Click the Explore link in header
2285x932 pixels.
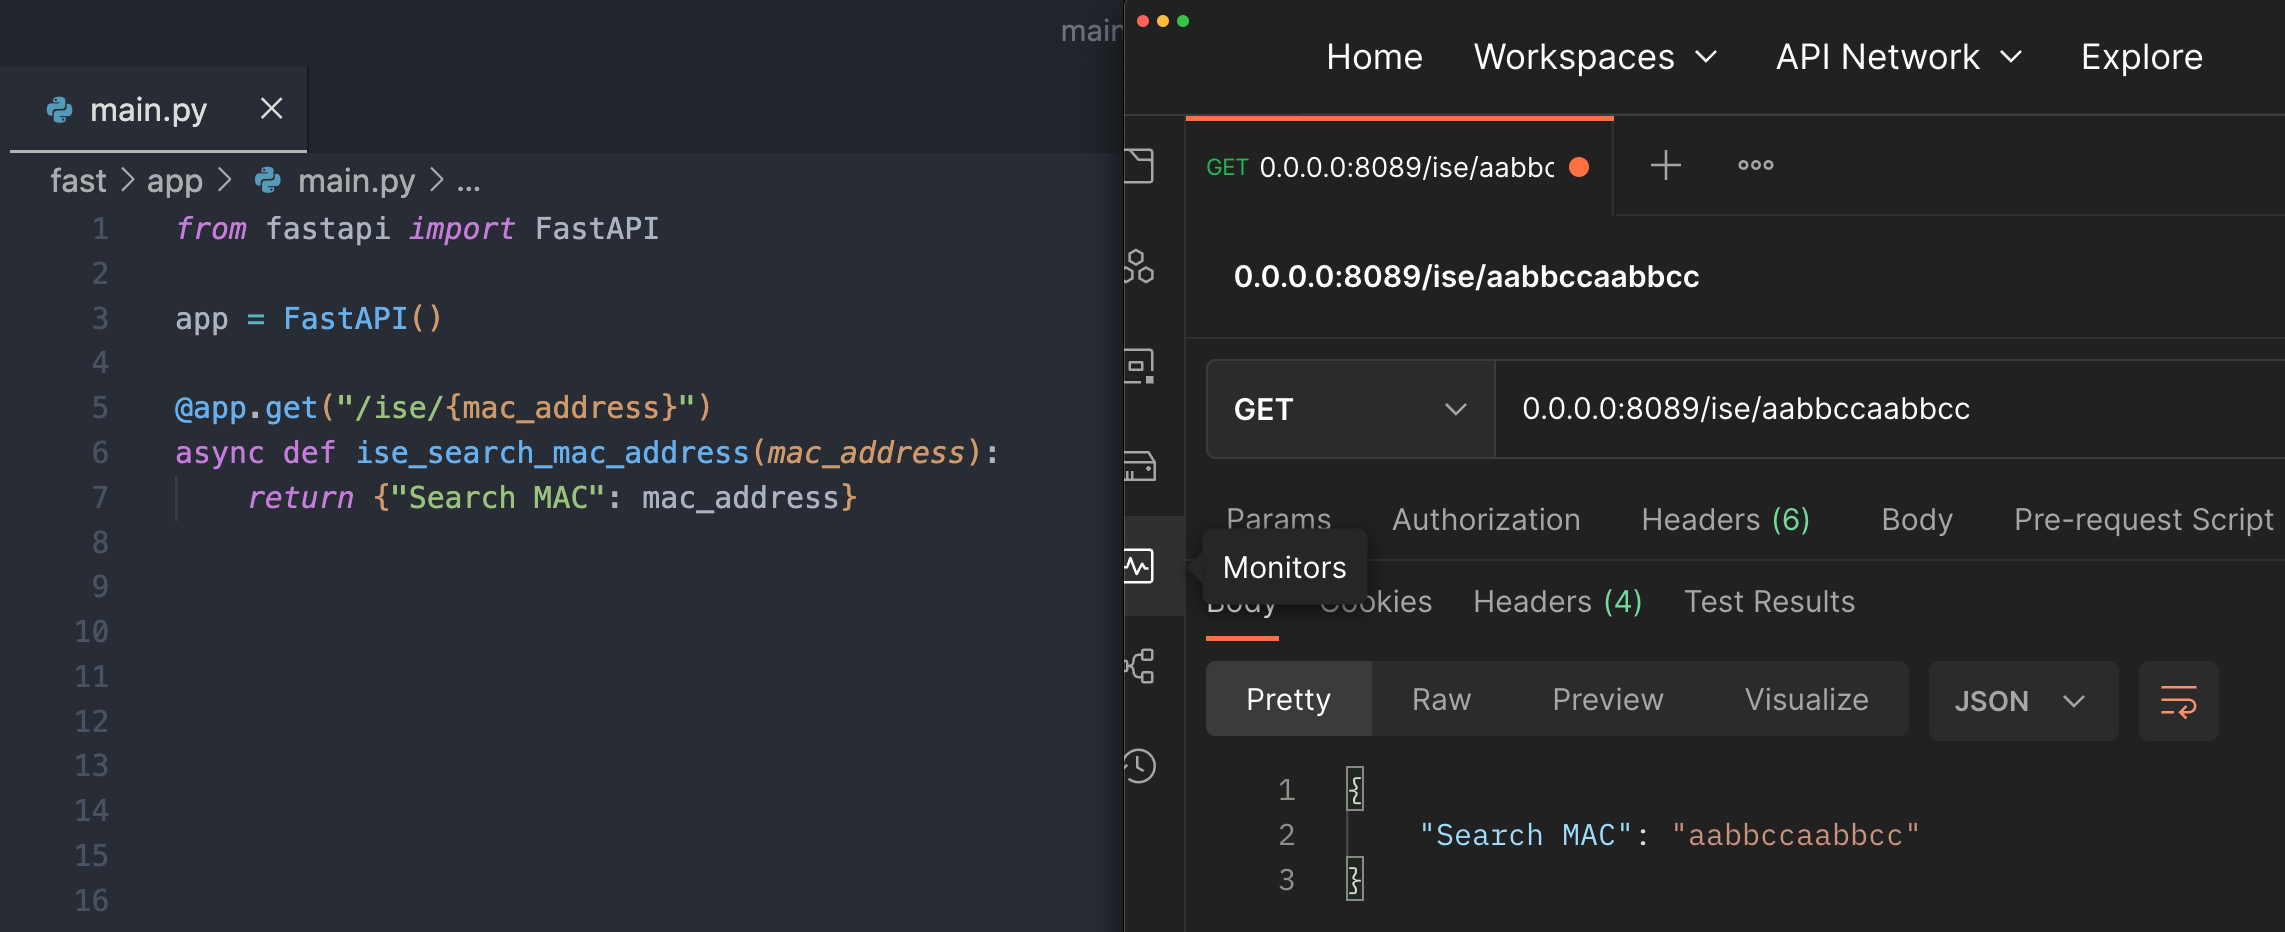pyautogui.click(x=2141, y=57)
